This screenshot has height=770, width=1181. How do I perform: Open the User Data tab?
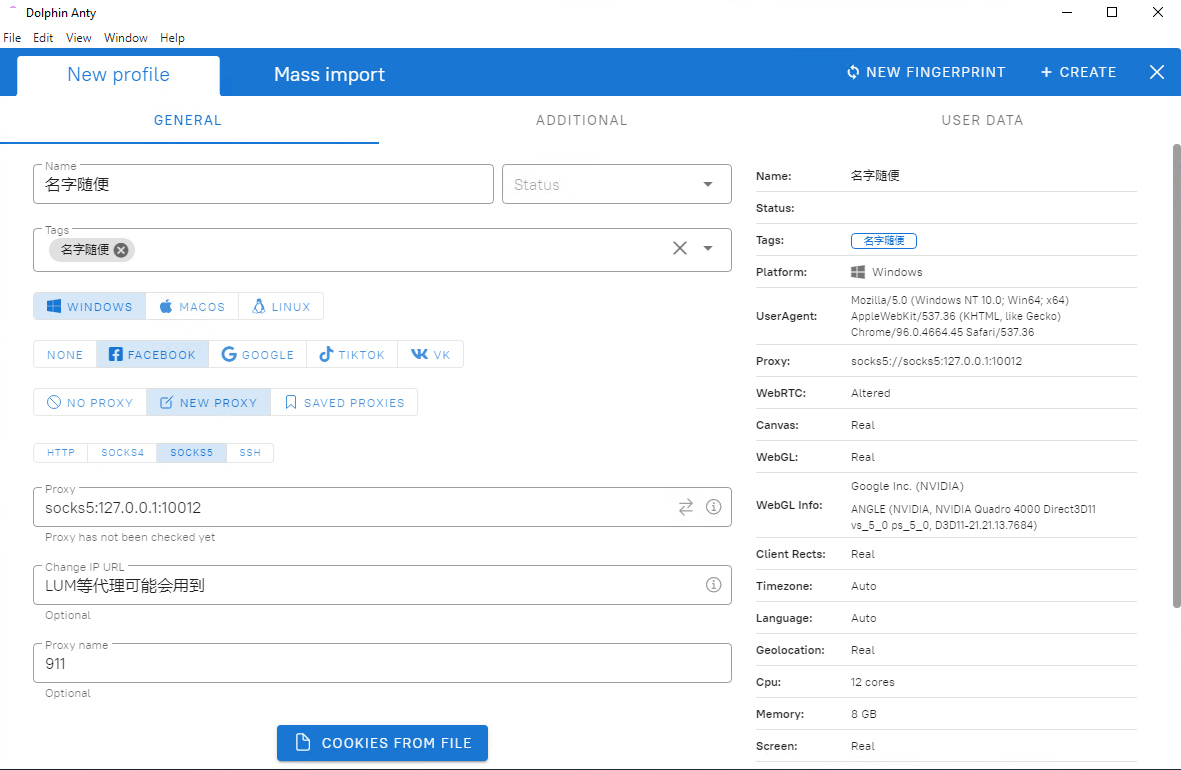tap(982, 121)
